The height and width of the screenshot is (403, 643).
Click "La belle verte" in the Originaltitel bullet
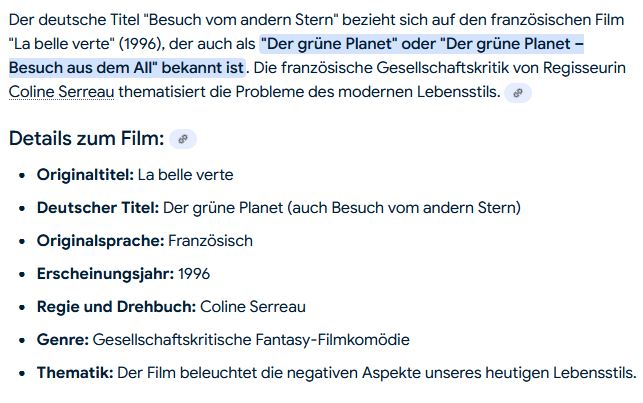pos(185,175)
